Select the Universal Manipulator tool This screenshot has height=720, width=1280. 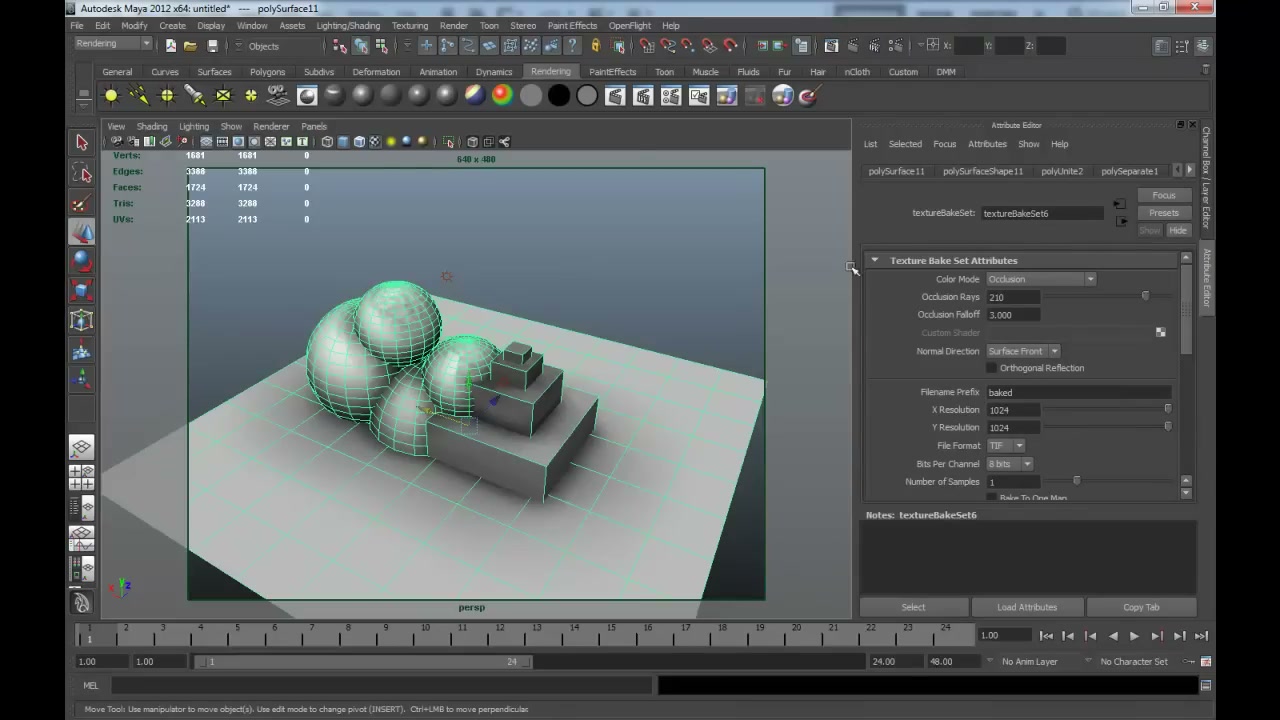tap(82, 320)
